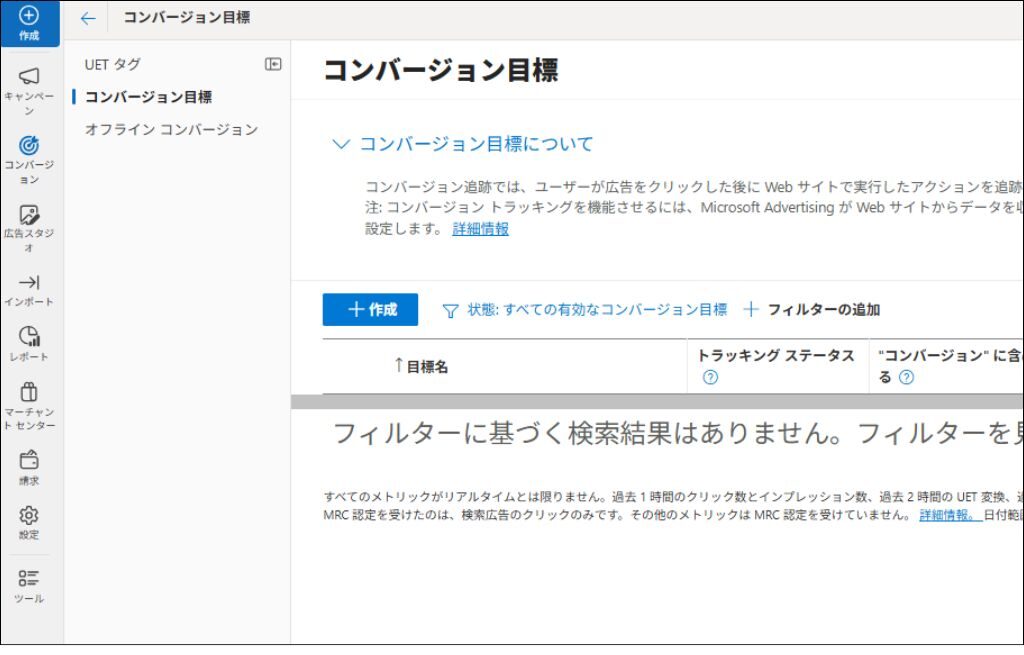Click the 'フィルターに基づく検索結果はありません' message
The height and width of the screenshot is (655, 1024).
[x=586, y=433]
